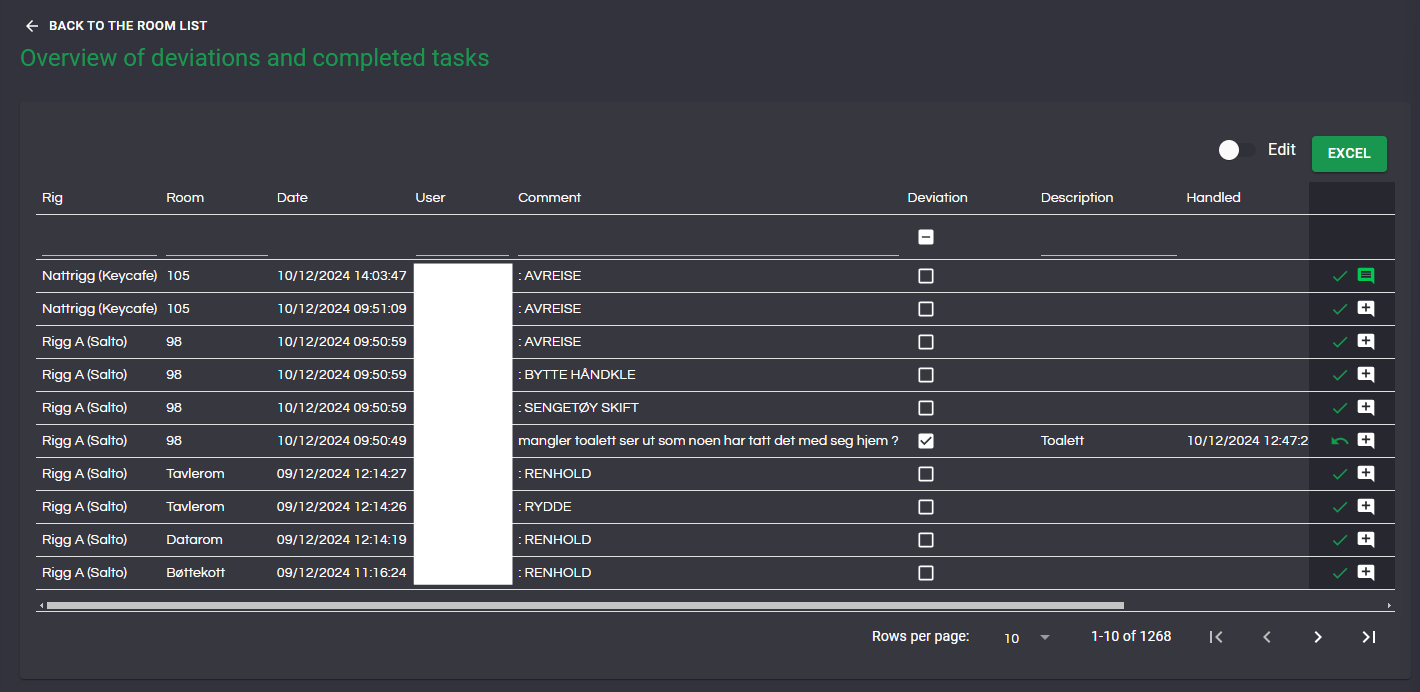The height and width of the screenshot is (692, 1420).
Task: Go to the first page of results
Action: pos(1216,637)
